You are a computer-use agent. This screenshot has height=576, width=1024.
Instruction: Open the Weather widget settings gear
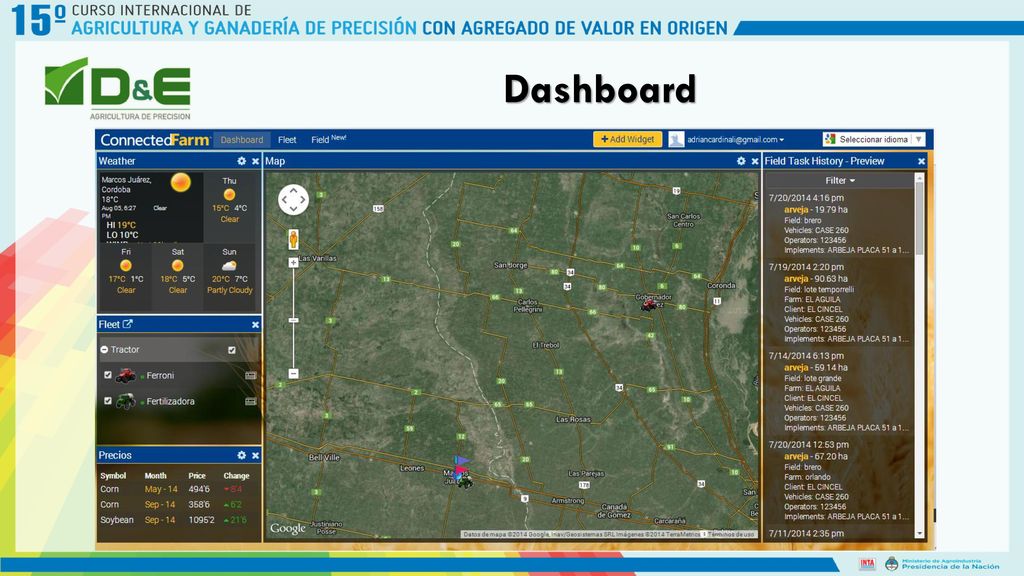click(x=242, y=161)
